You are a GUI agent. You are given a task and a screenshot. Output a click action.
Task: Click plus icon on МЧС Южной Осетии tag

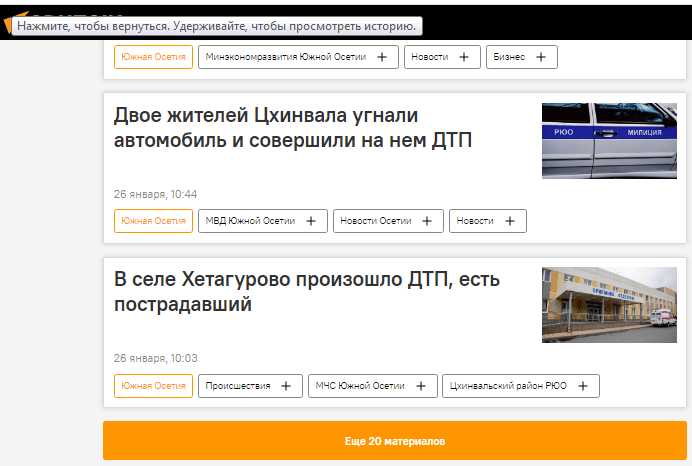click(421, 386)
